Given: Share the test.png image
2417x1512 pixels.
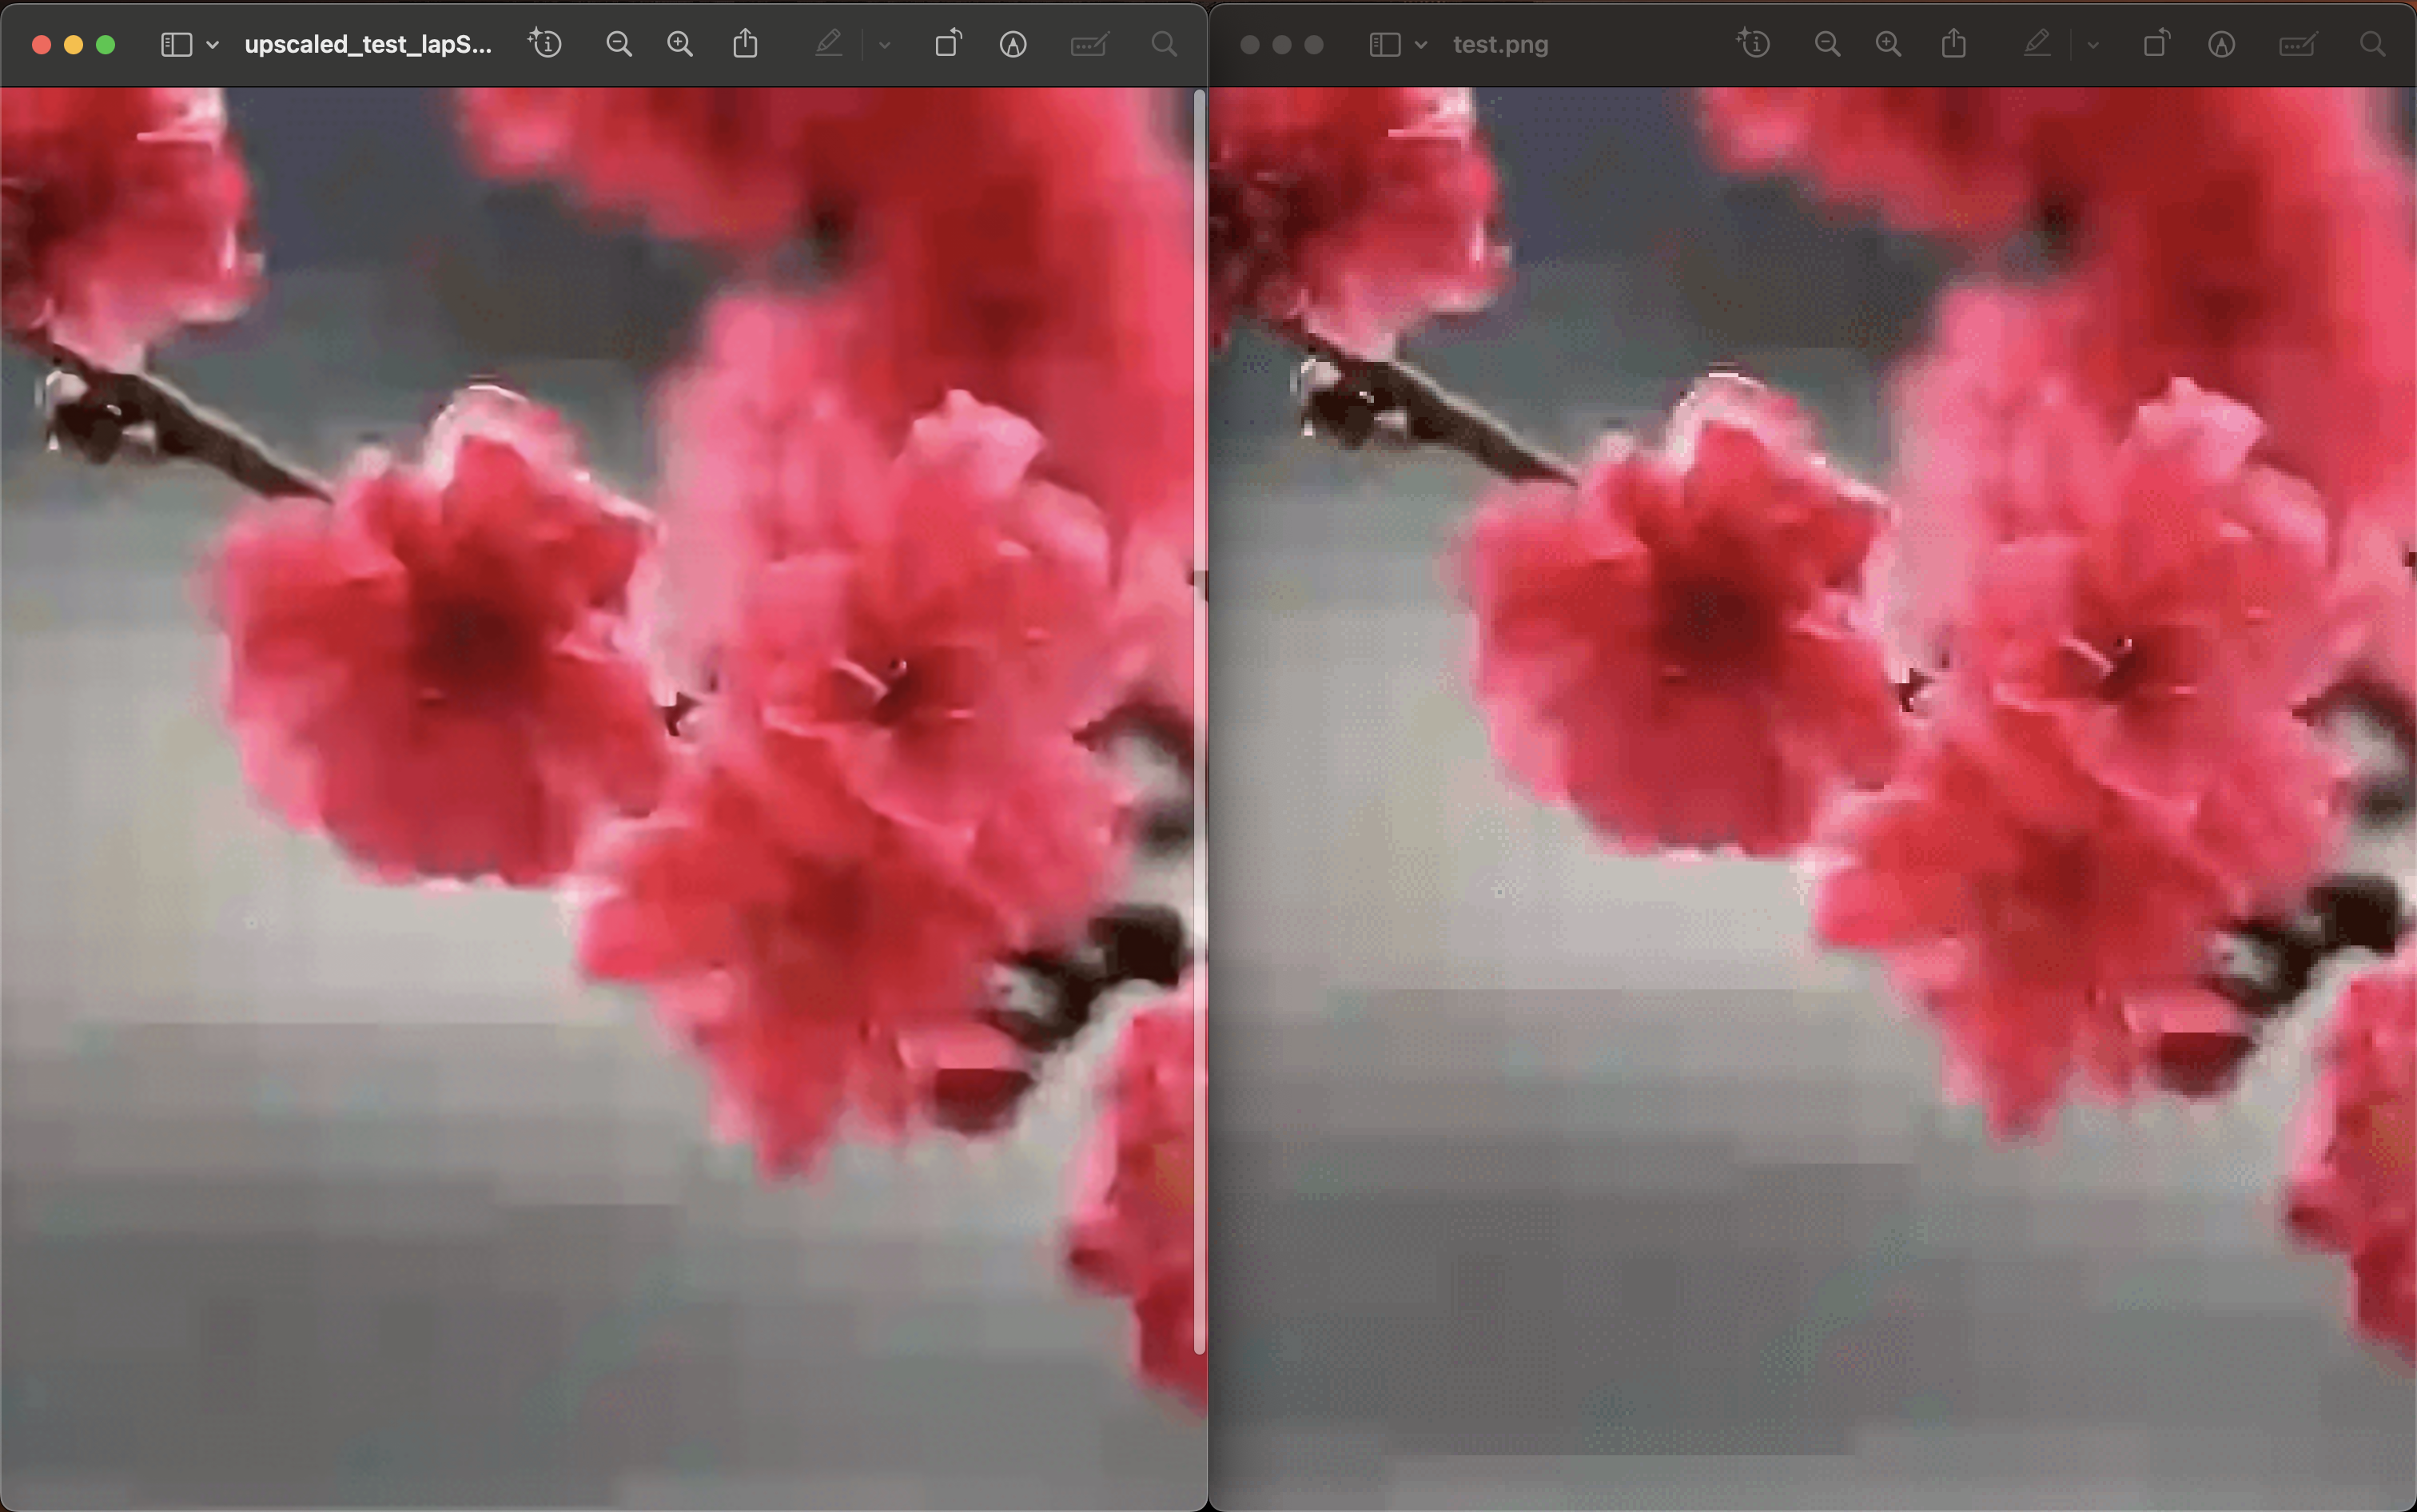Looking at the screenshot, I should pyautogui.click(x=1954, y=43).
